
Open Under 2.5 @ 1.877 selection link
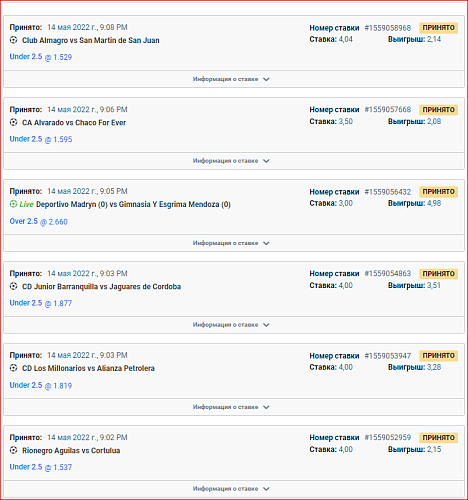point(41,303)
